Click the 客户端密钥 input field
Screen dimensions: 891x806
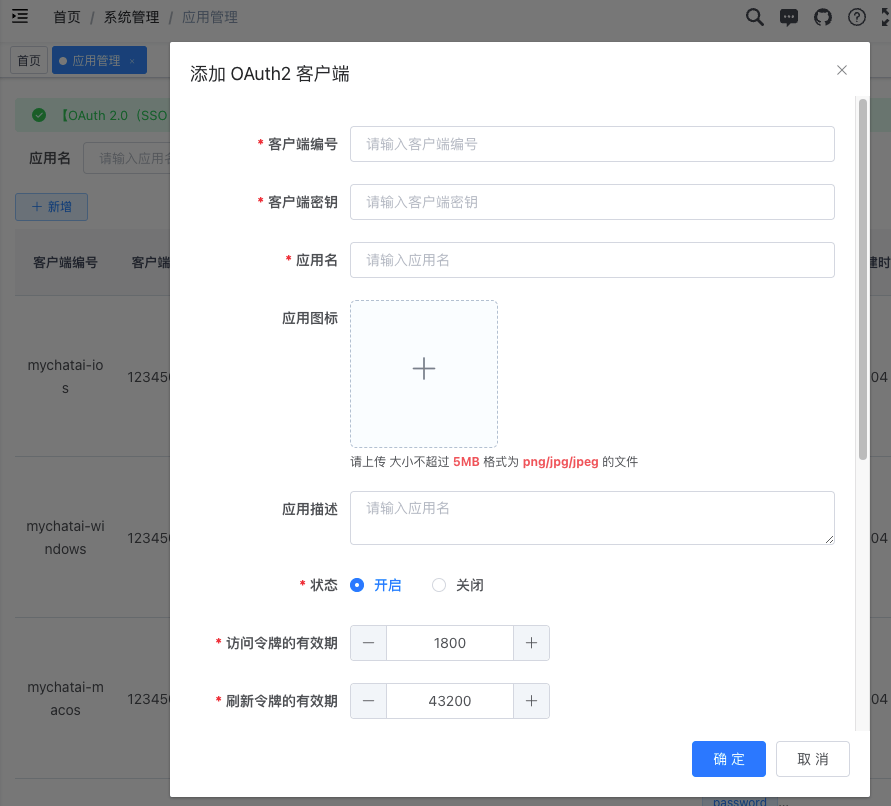point(592,202)
